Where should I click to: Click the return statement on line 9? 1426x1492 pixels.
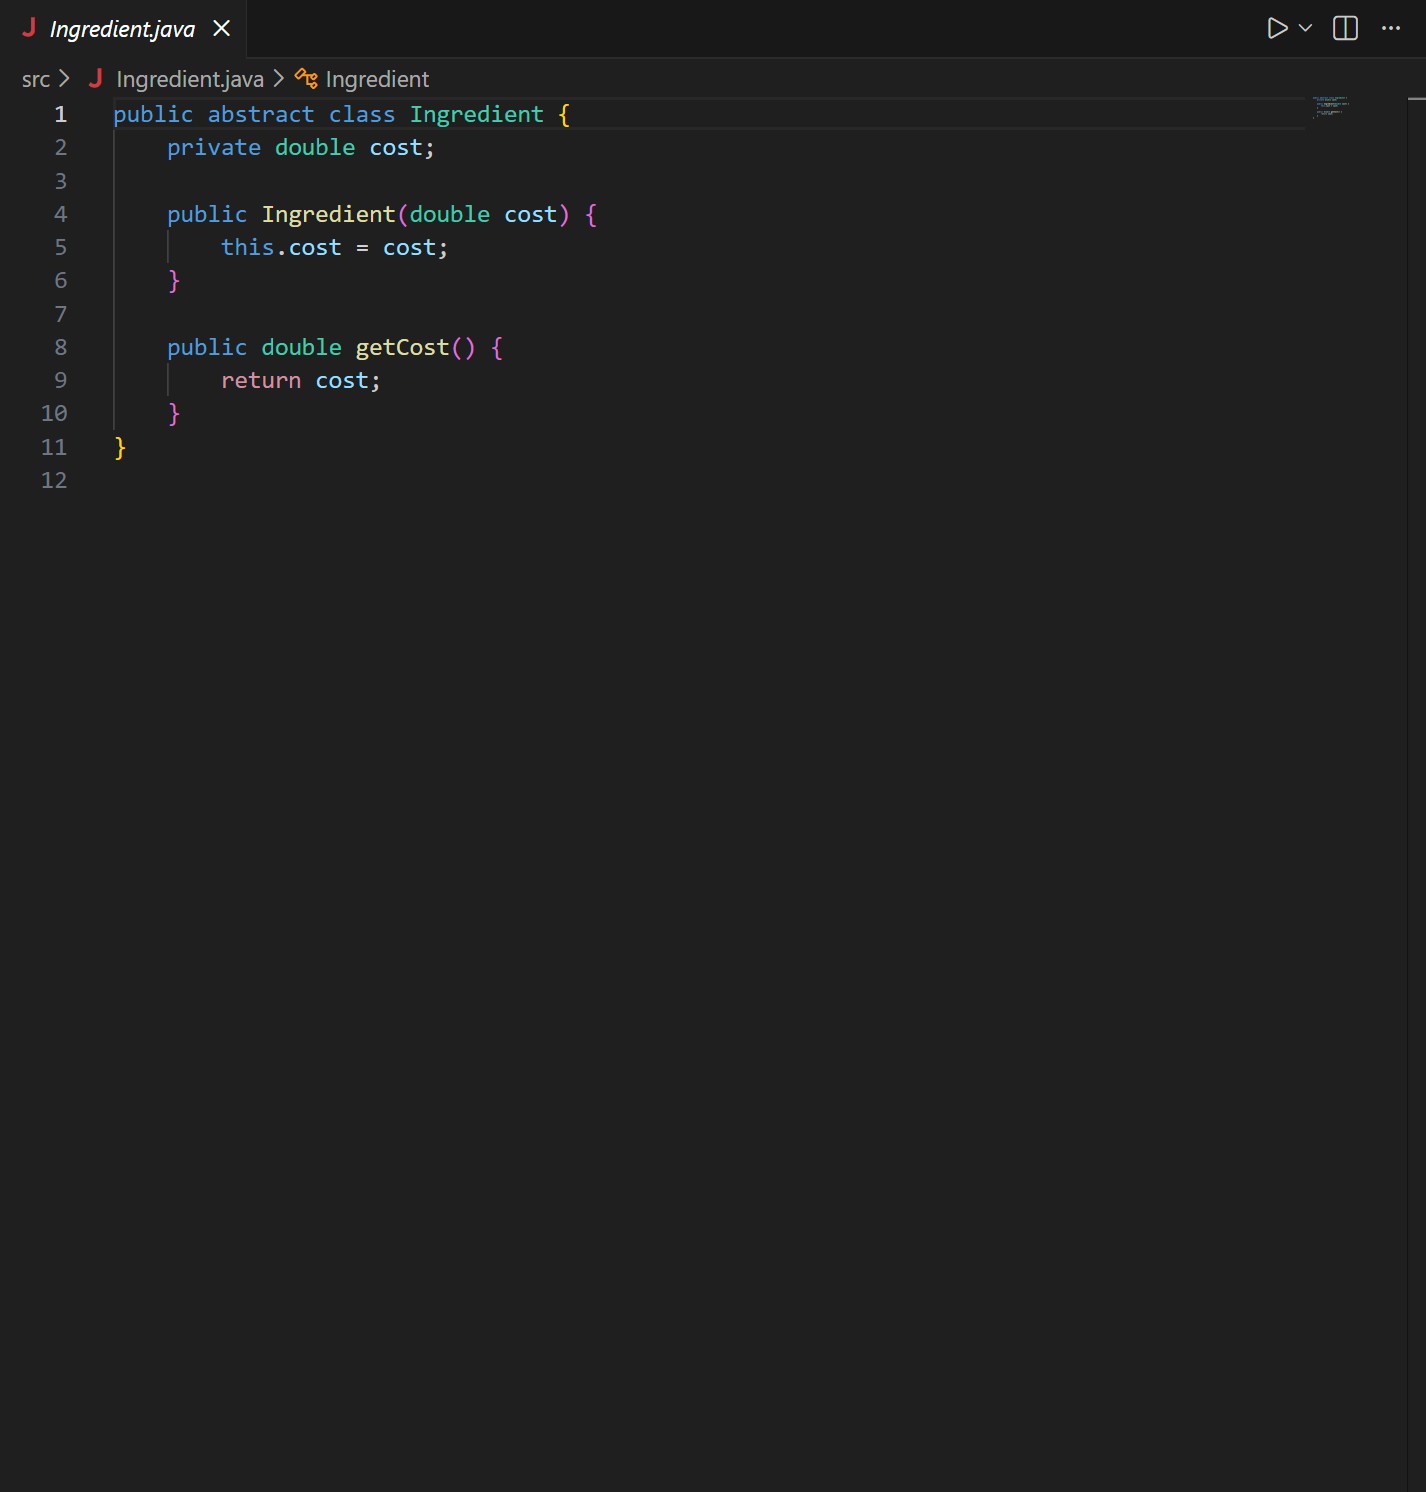(x=261, y=380)
